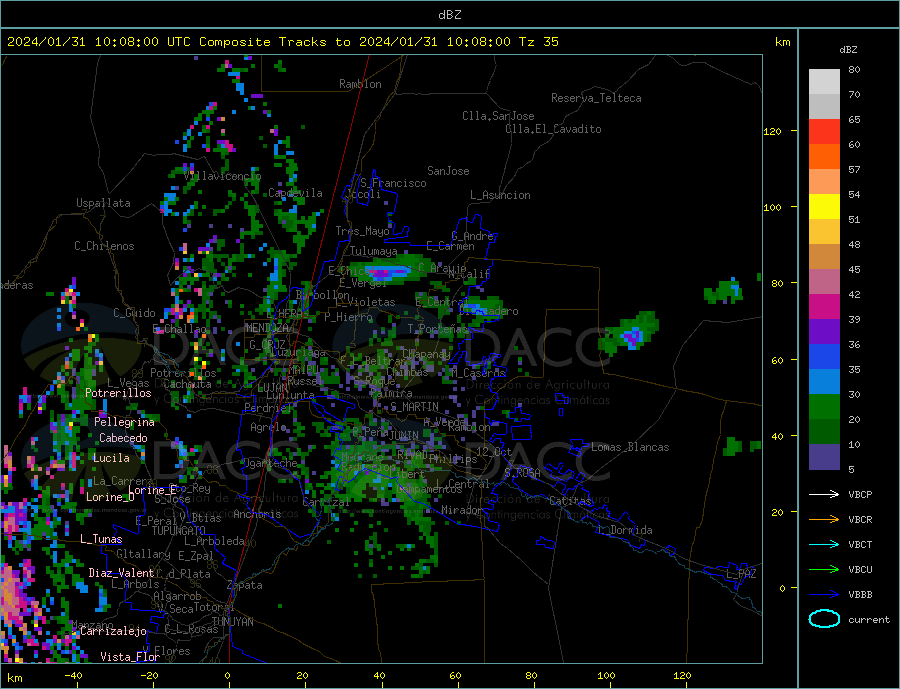Image resolution: width=900 pixels, height=689 pixels.
Task: Click the L_Asuncion place label
Action: 501,195
